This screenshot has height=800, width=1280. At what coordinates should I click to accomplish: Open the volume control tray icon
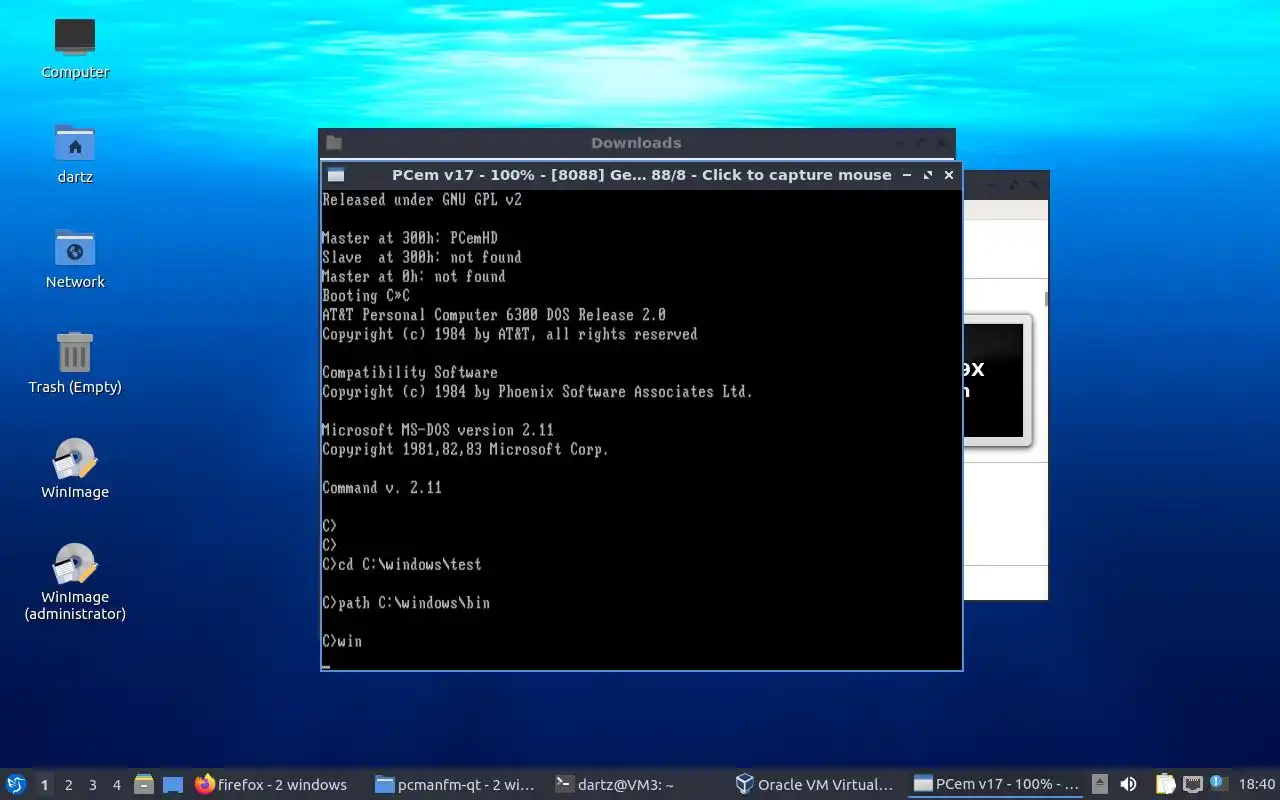point(1128,785)
